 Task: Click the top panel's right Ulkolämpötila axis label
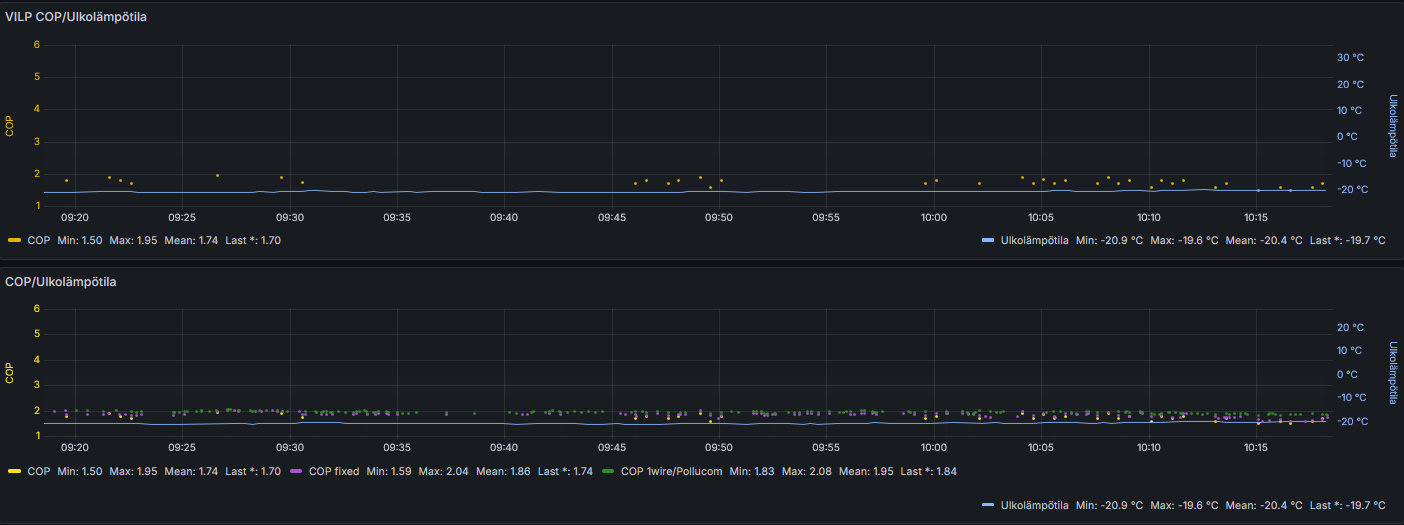[1392, 126]
